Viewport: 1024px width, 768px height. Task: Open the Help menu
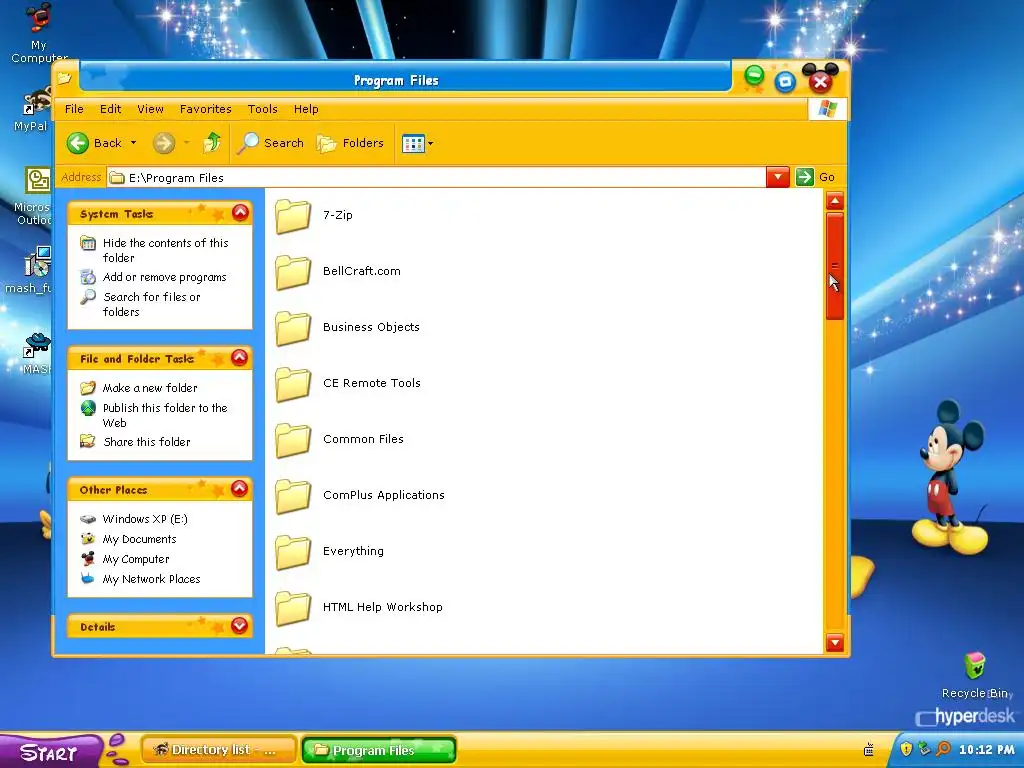pyautogui.click(x=306, y=109)
